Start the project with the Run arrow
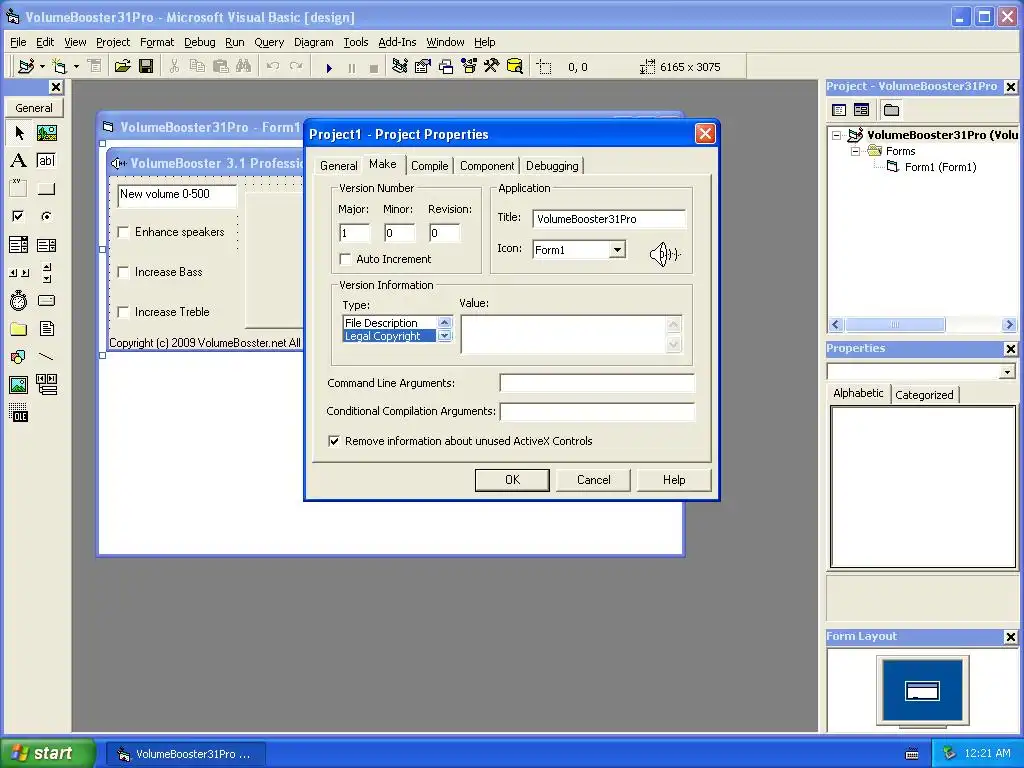 (329, 67)
